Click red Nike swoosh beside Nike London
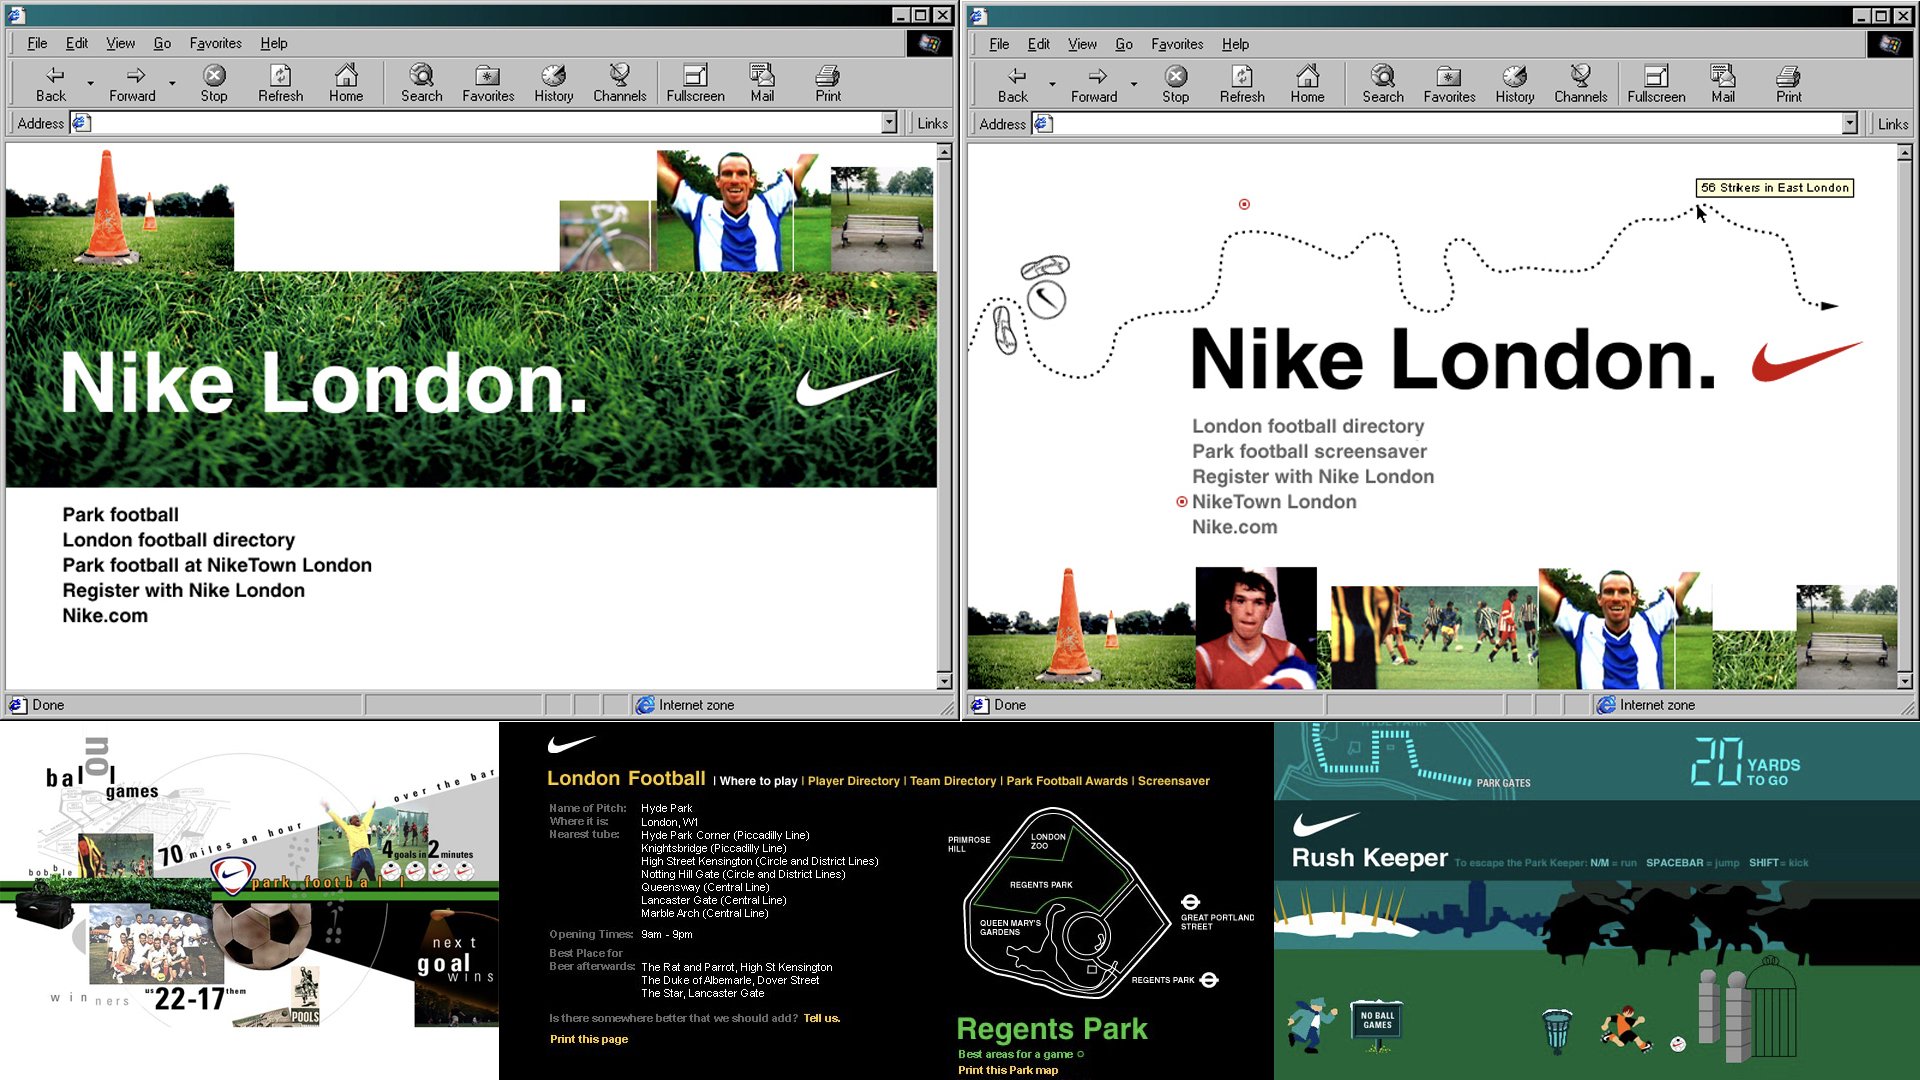This screenshot has height=1080, width=1920. click(x=1808, y=361)
